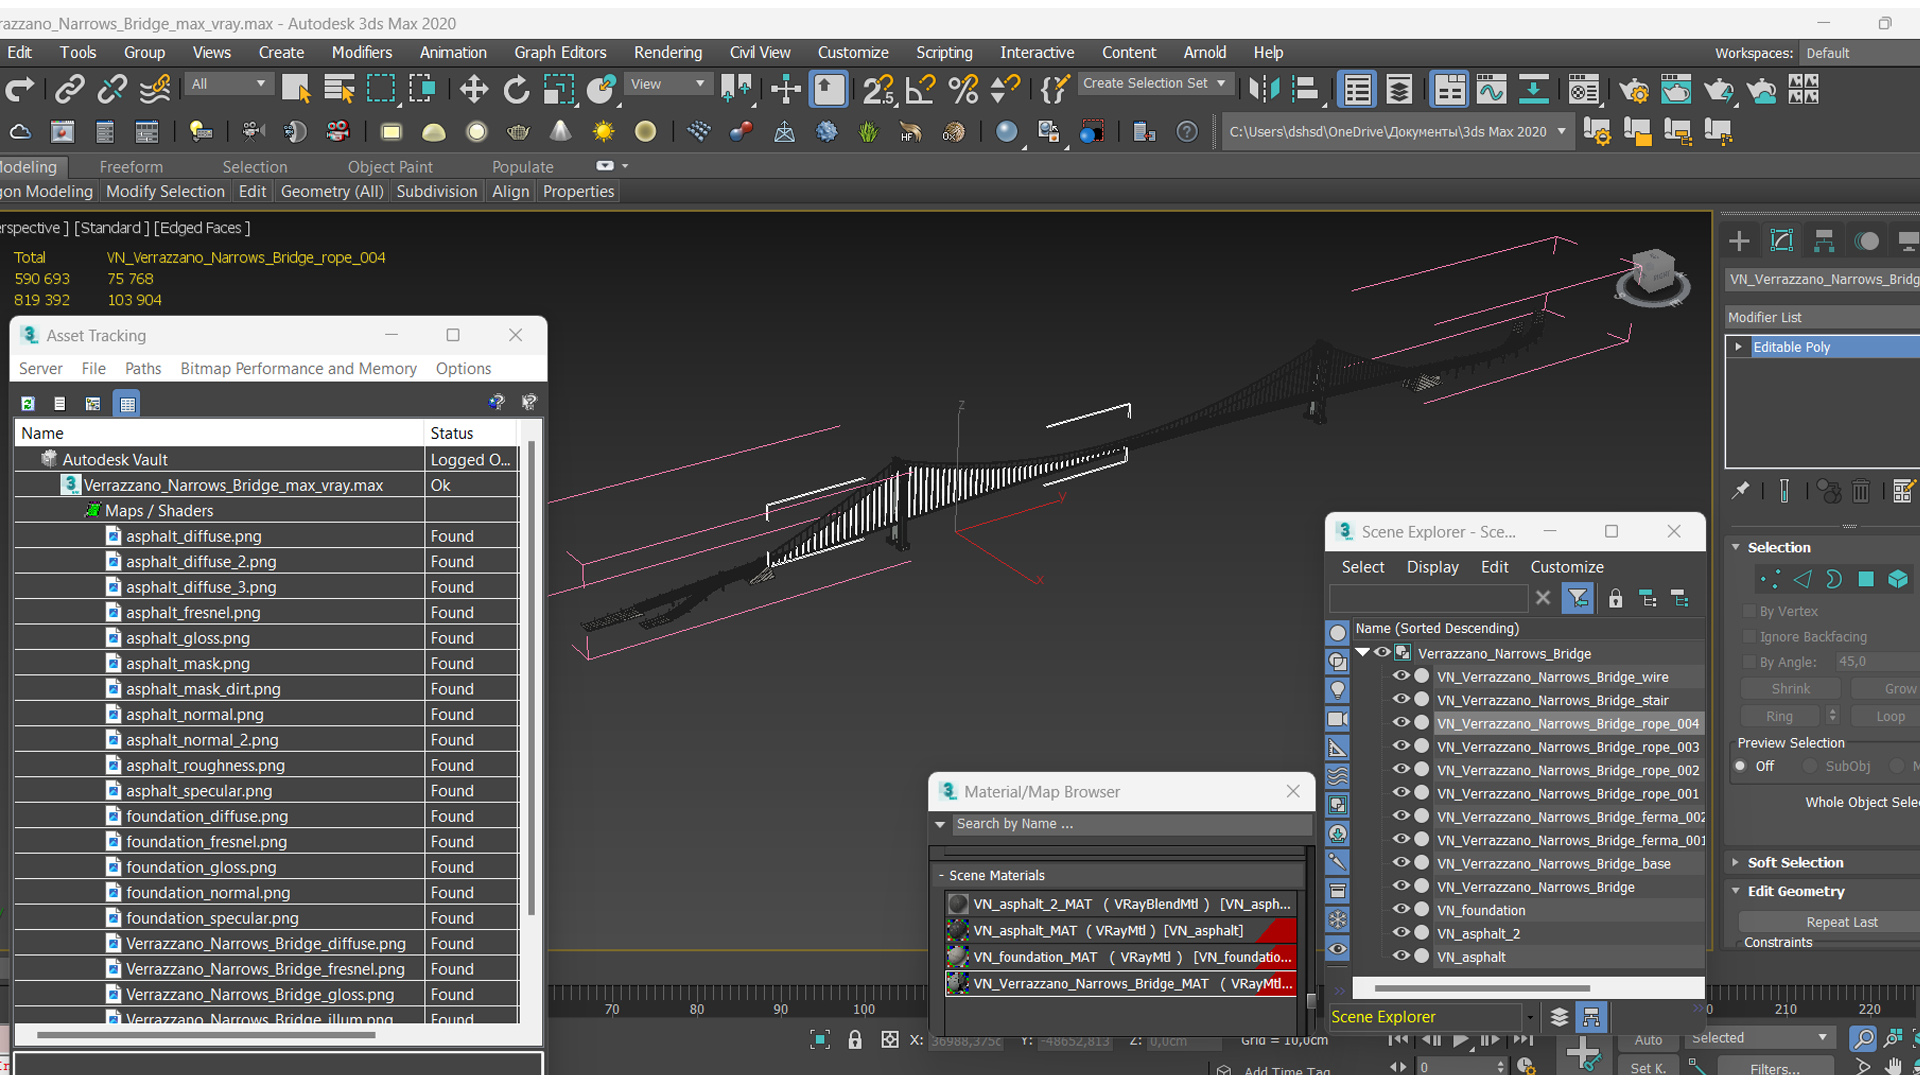Select the Rotate tool in main toolbar
The height and width of the screenshot is (1080, 1920).
[x=516, y=90]
